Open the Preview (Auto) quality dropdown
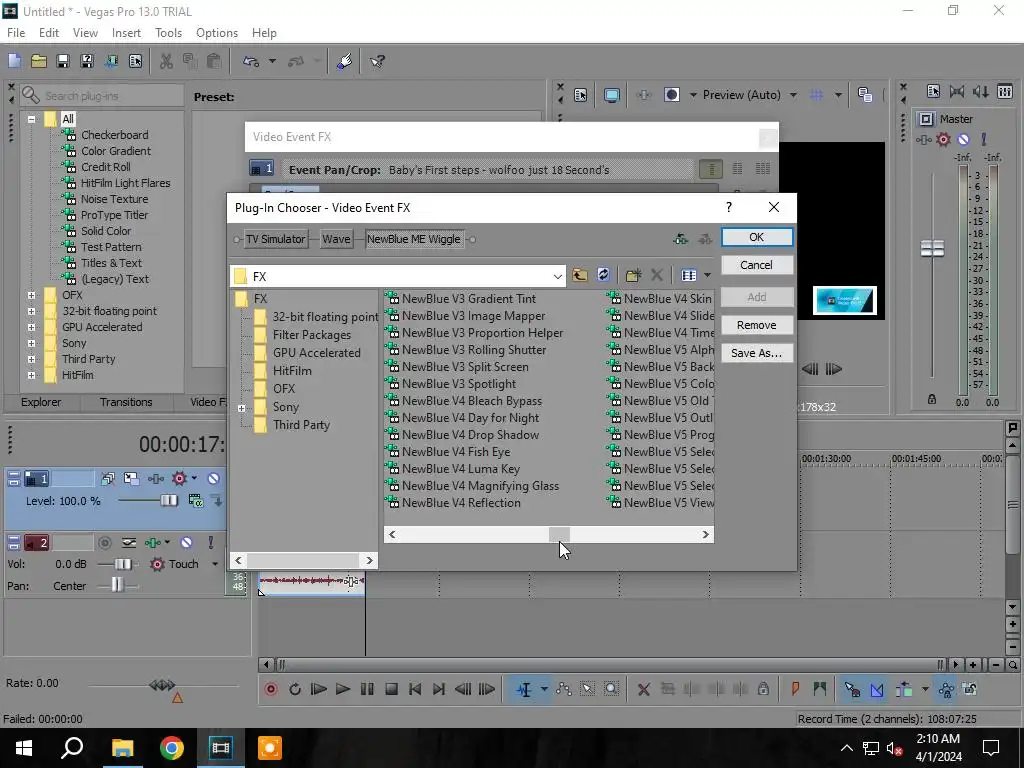The image size is (1024, 768). point(793,95)
